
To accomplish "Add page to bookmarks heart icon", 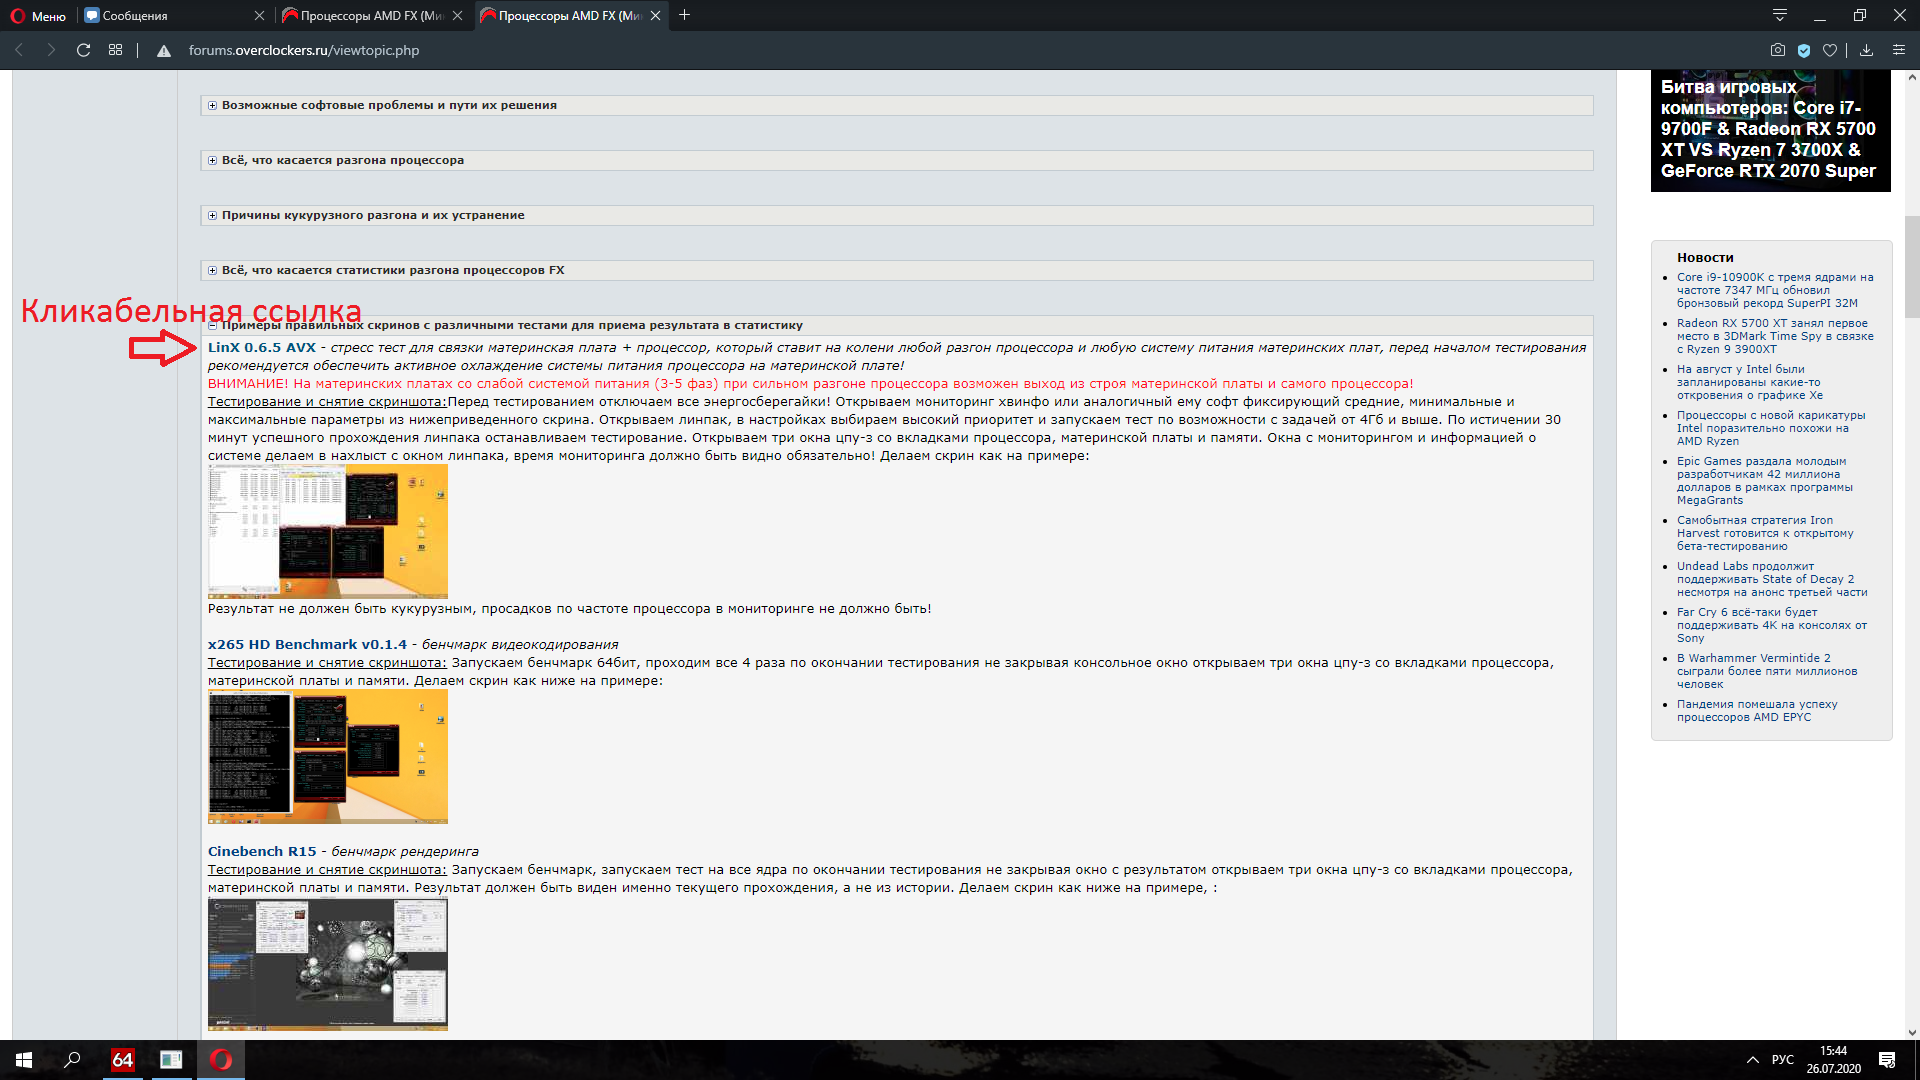I will (1830, 50).
